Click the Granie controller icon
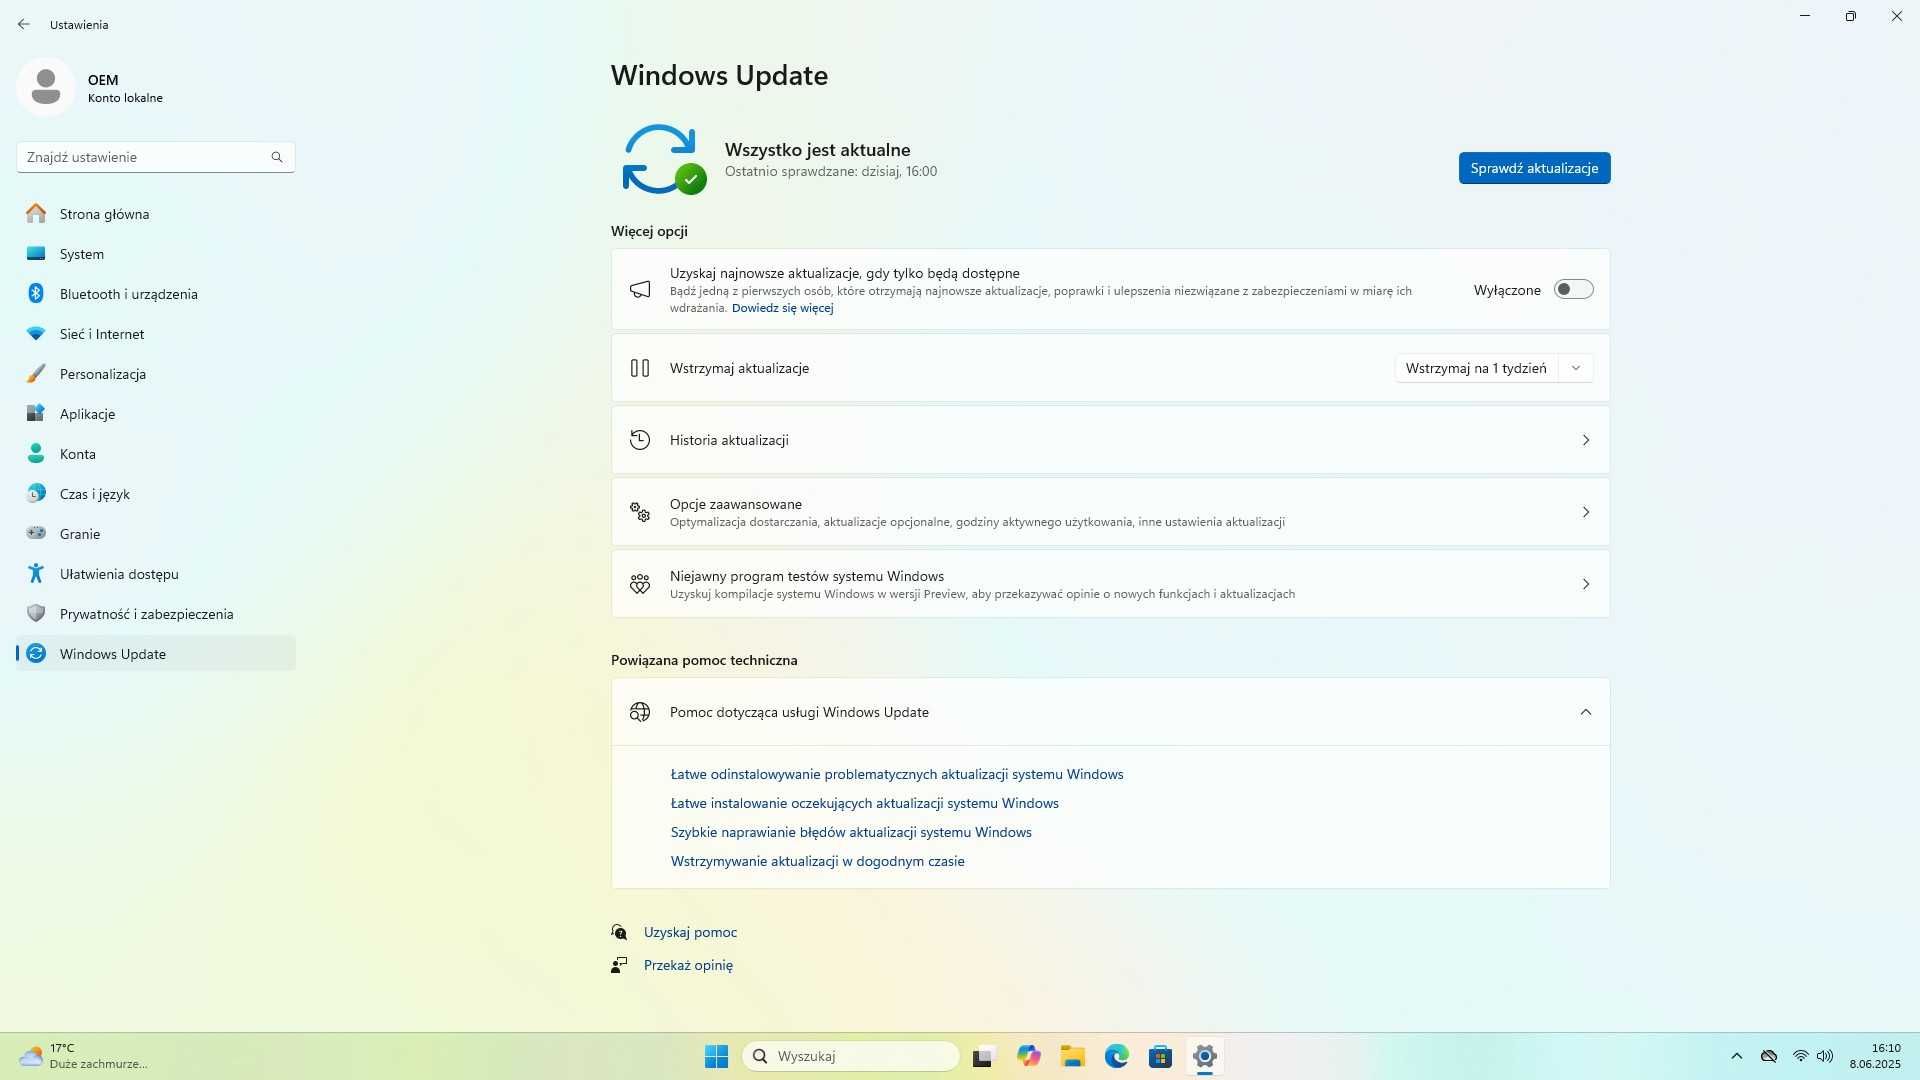1920x1080 pixels. (x=36, y=533)
